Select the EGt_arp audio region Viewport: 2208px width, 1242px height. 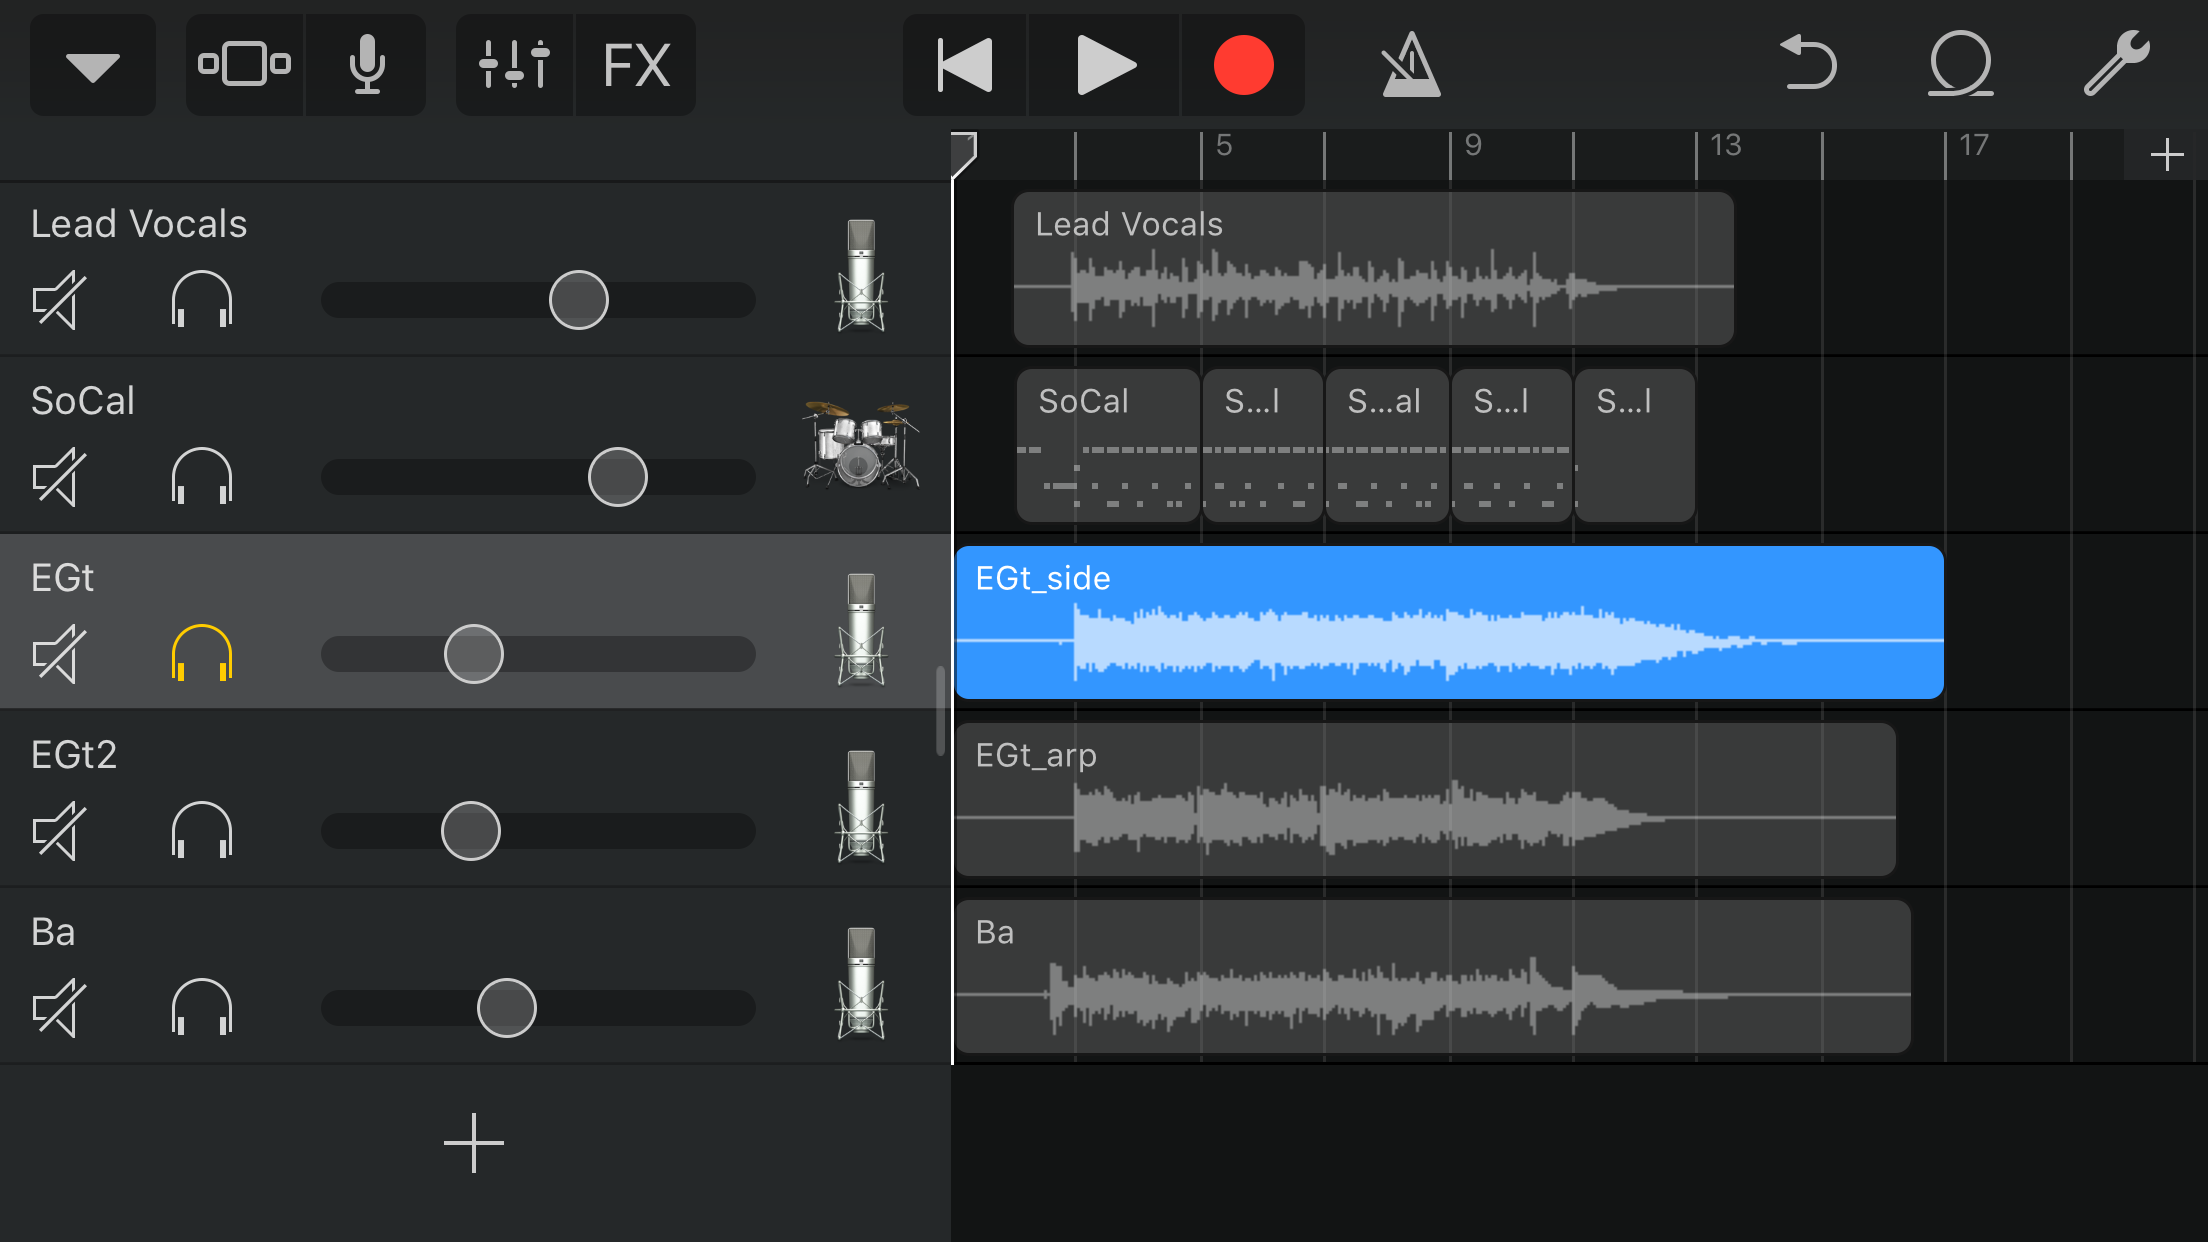pyautogui.click(x=1424, y=800)
